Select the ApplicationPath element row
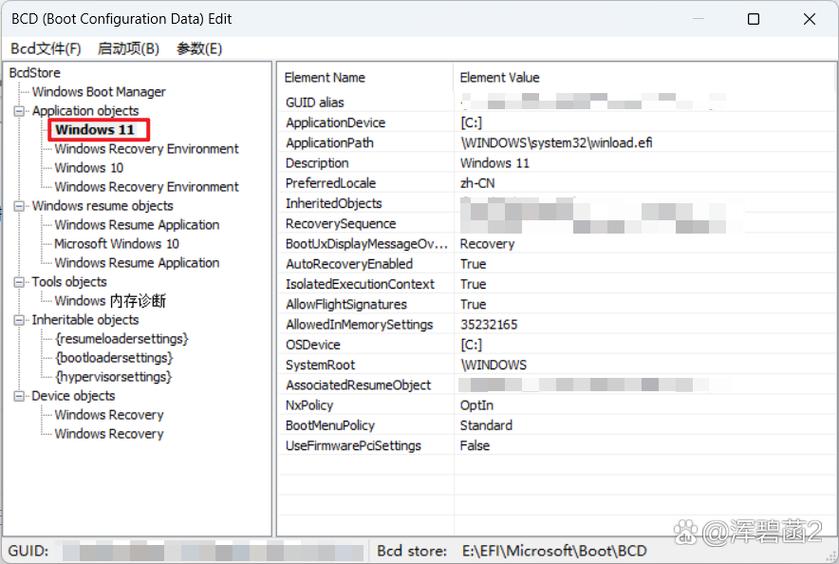The width and height of the screenshot is (839, 564). 556,143
